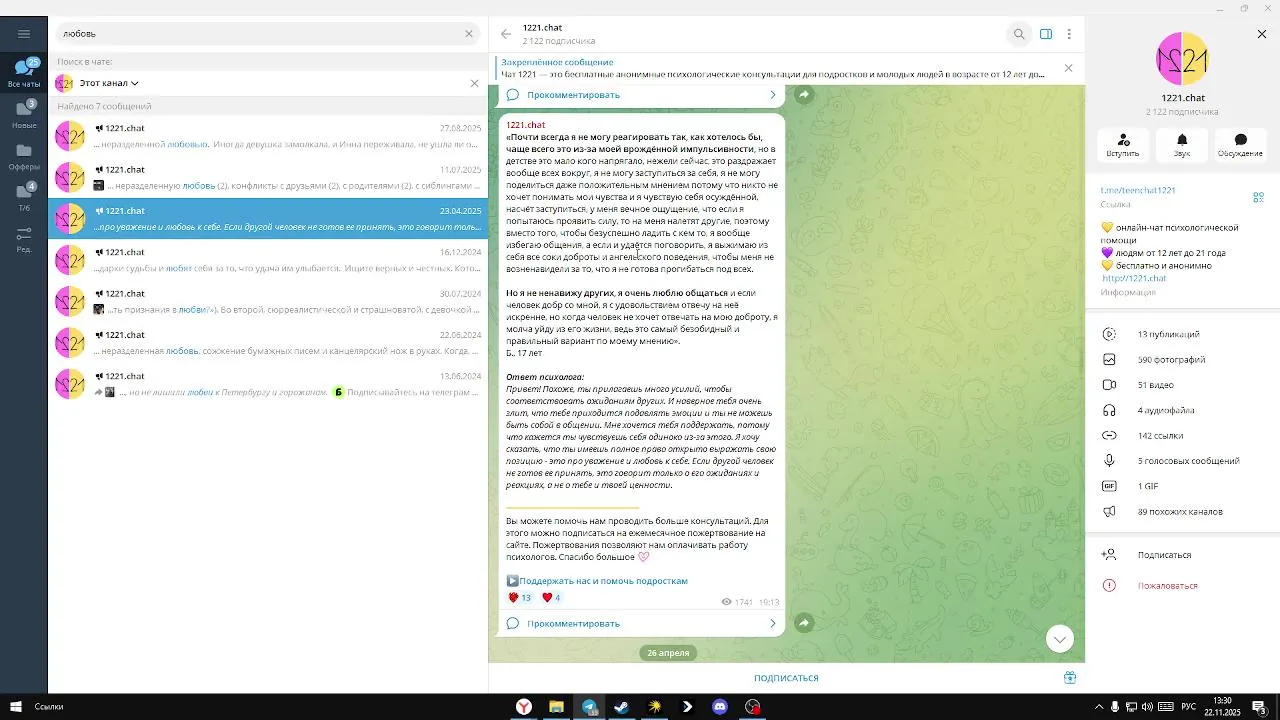The height and width of the screenshot is (720, 1280).
Task: Open the Ред. folder settings
Action: [24, 238]
